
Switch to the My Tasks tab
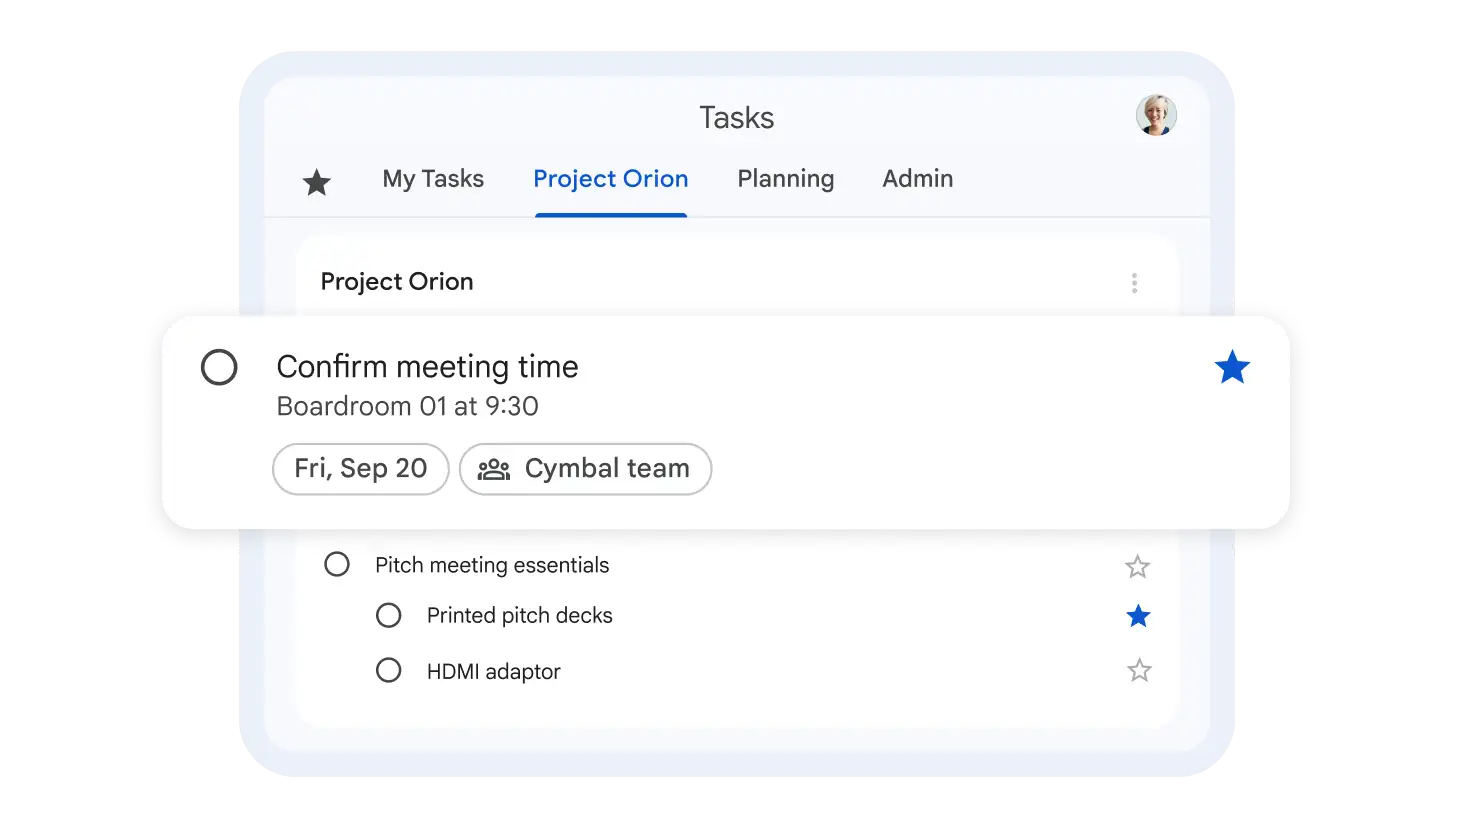click(433, 179)
